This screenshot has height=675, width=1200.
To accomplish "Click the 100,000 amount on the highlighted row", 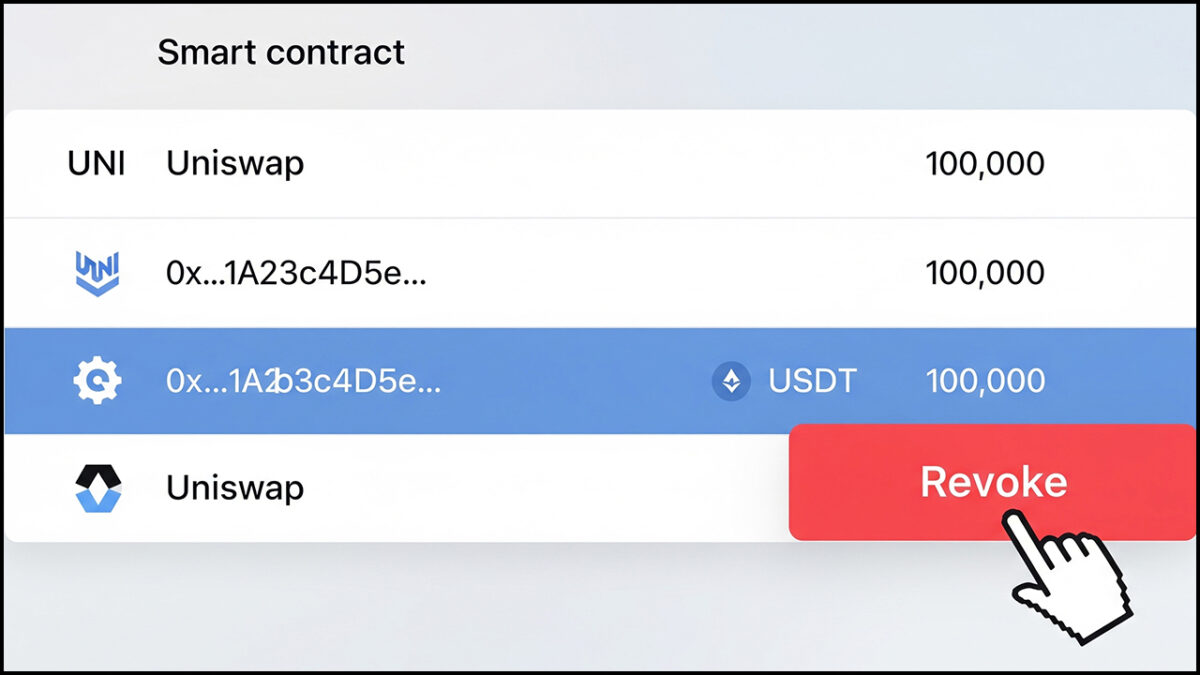I will [x=988, y=380].
